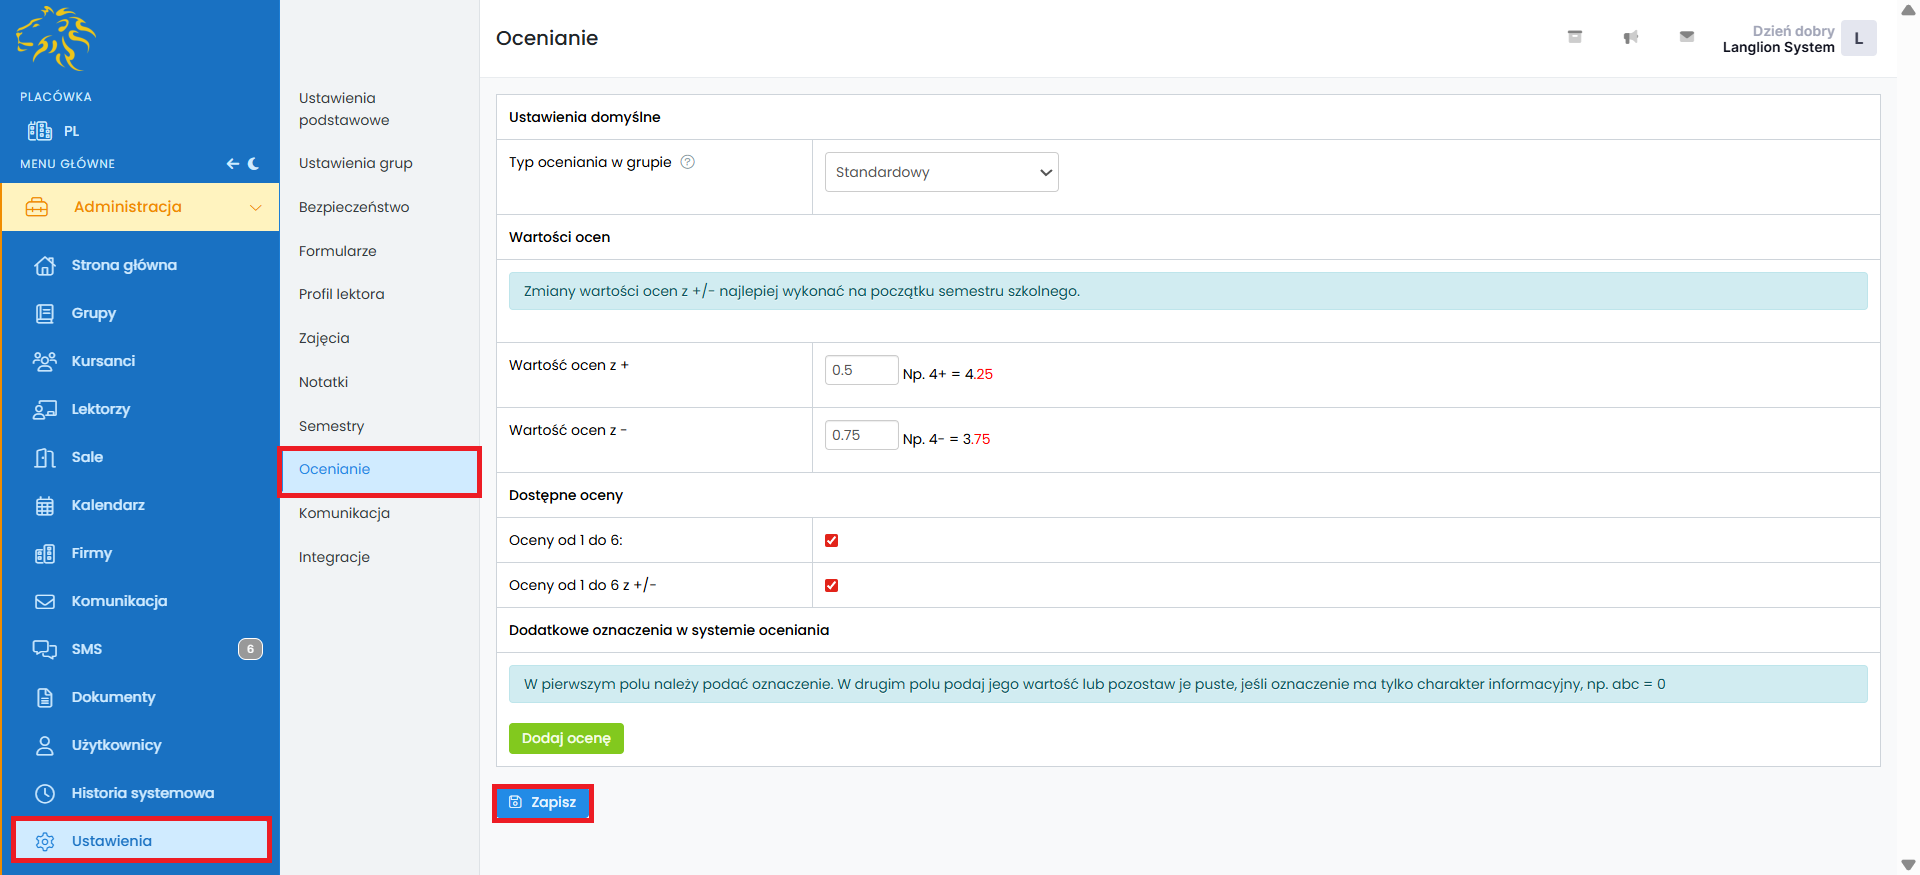The width and height of the screenshot is (1920, 875).
Task: Open the L user avatar
Action: pyautogui.click(x=1858, y=39)
